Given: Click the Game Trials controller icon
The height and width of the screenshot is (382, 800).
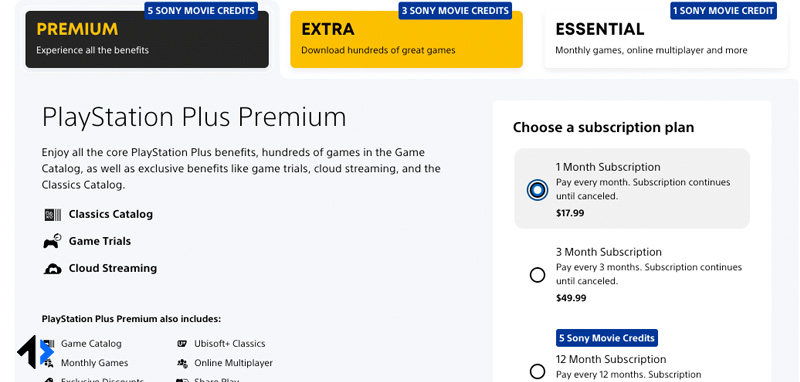Looking at the screenshot, I should click(52, 241).
